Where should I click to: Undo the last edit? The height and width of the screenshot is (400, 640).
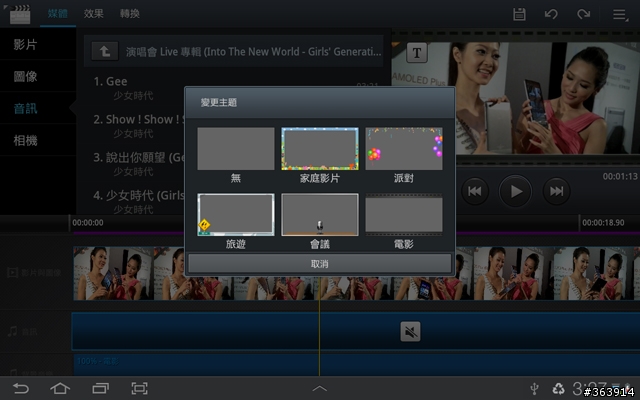point(551,14)
